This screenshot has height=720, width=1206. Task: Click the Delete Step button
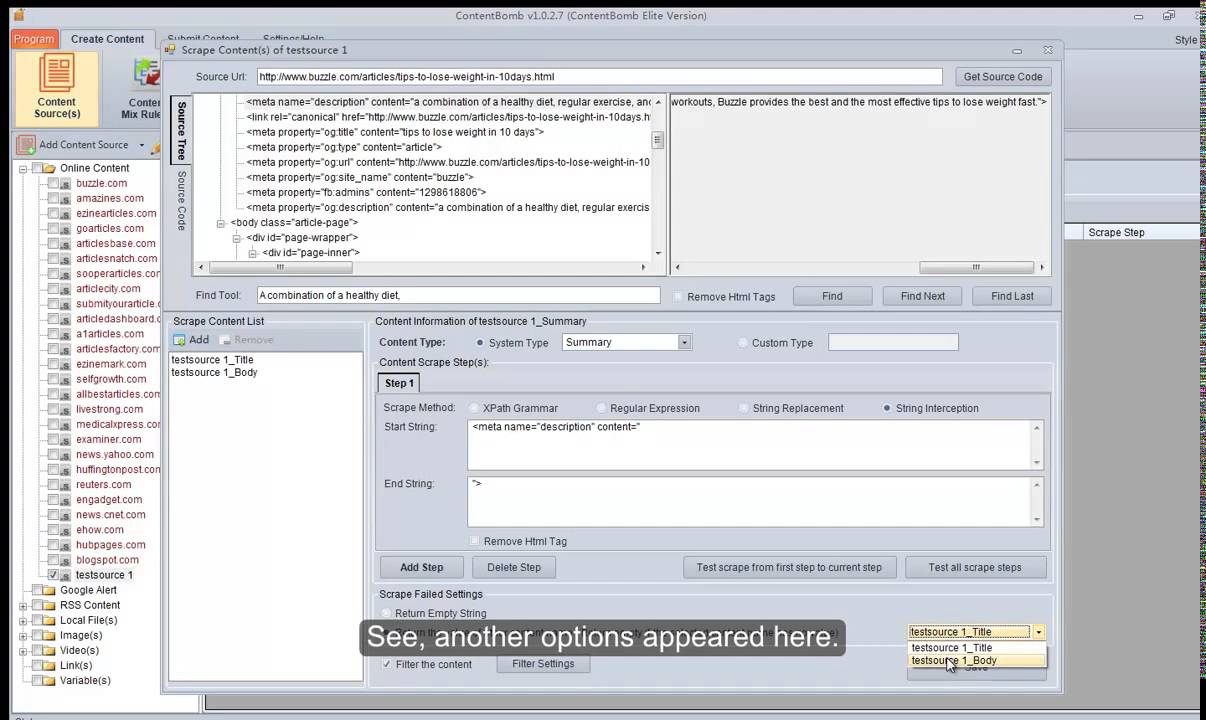click(514, 567)
